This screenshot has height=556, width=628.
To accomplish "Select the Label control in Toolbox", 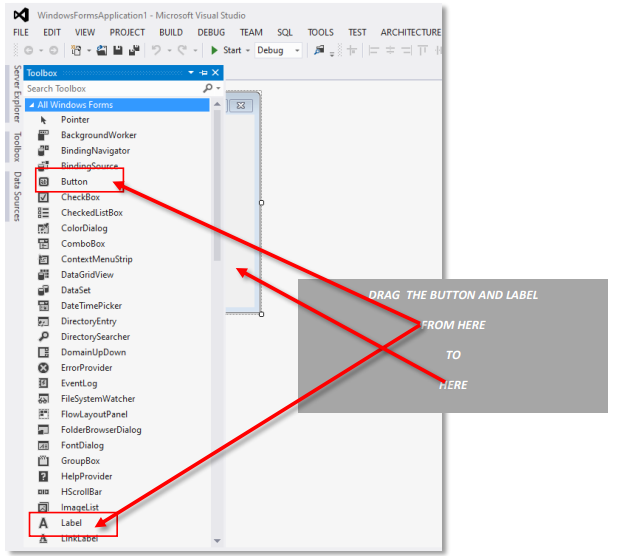I will tap(72, 523).
